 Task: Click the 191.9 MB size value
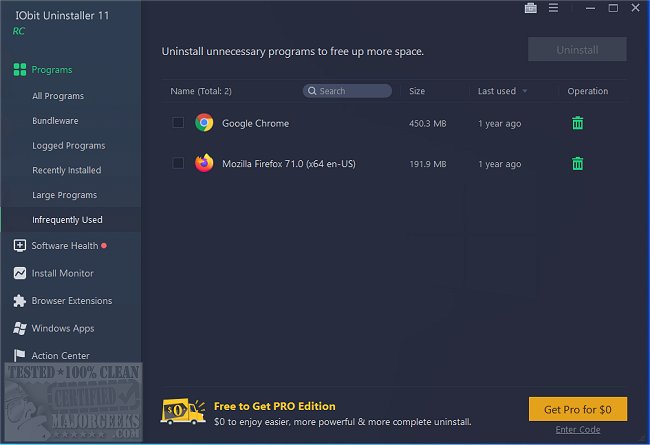click(x=427, y=164)
